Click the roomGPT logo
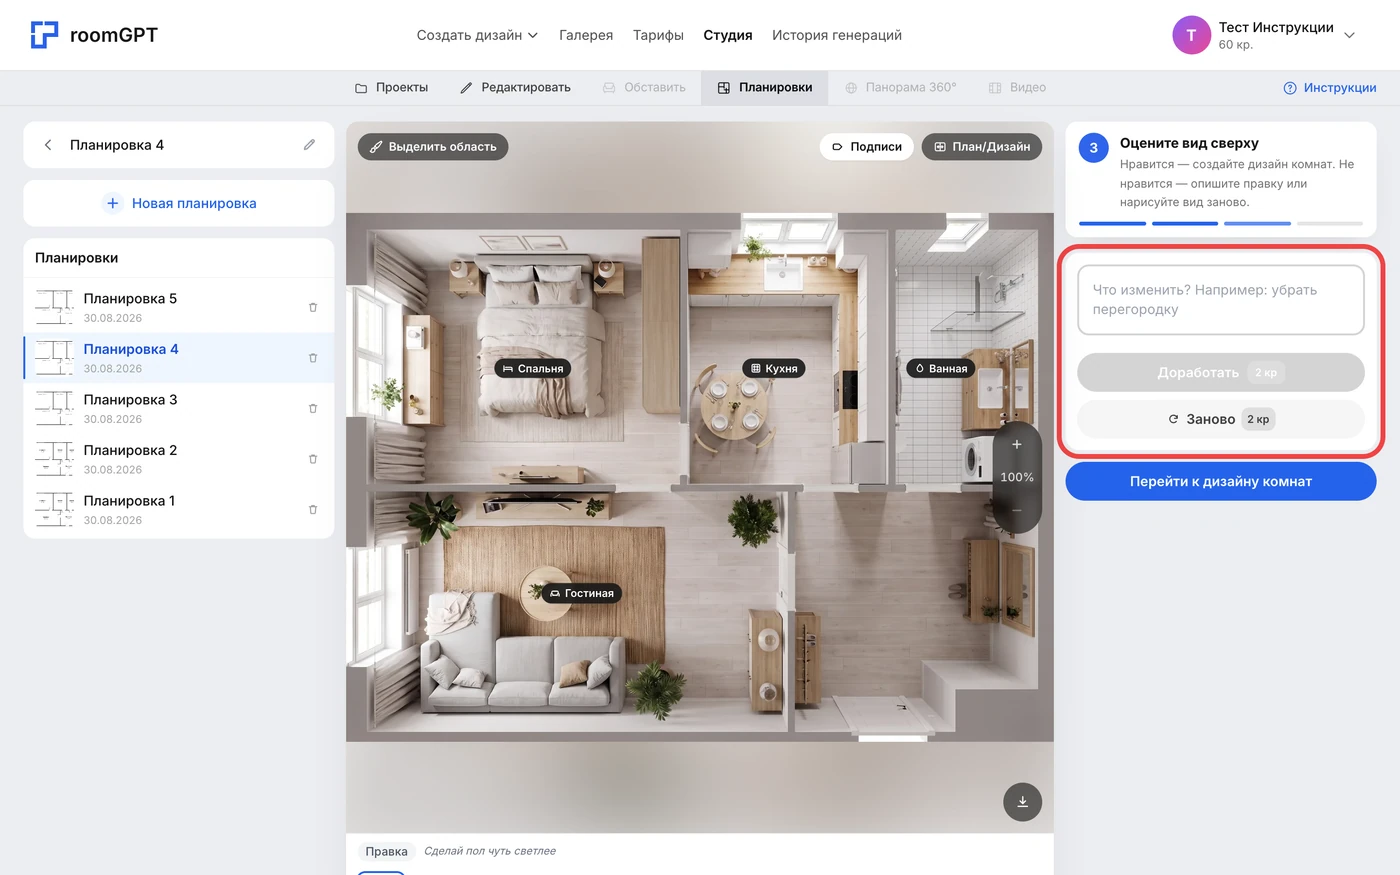Screen dimensions: 1400x875 [94, 35]
